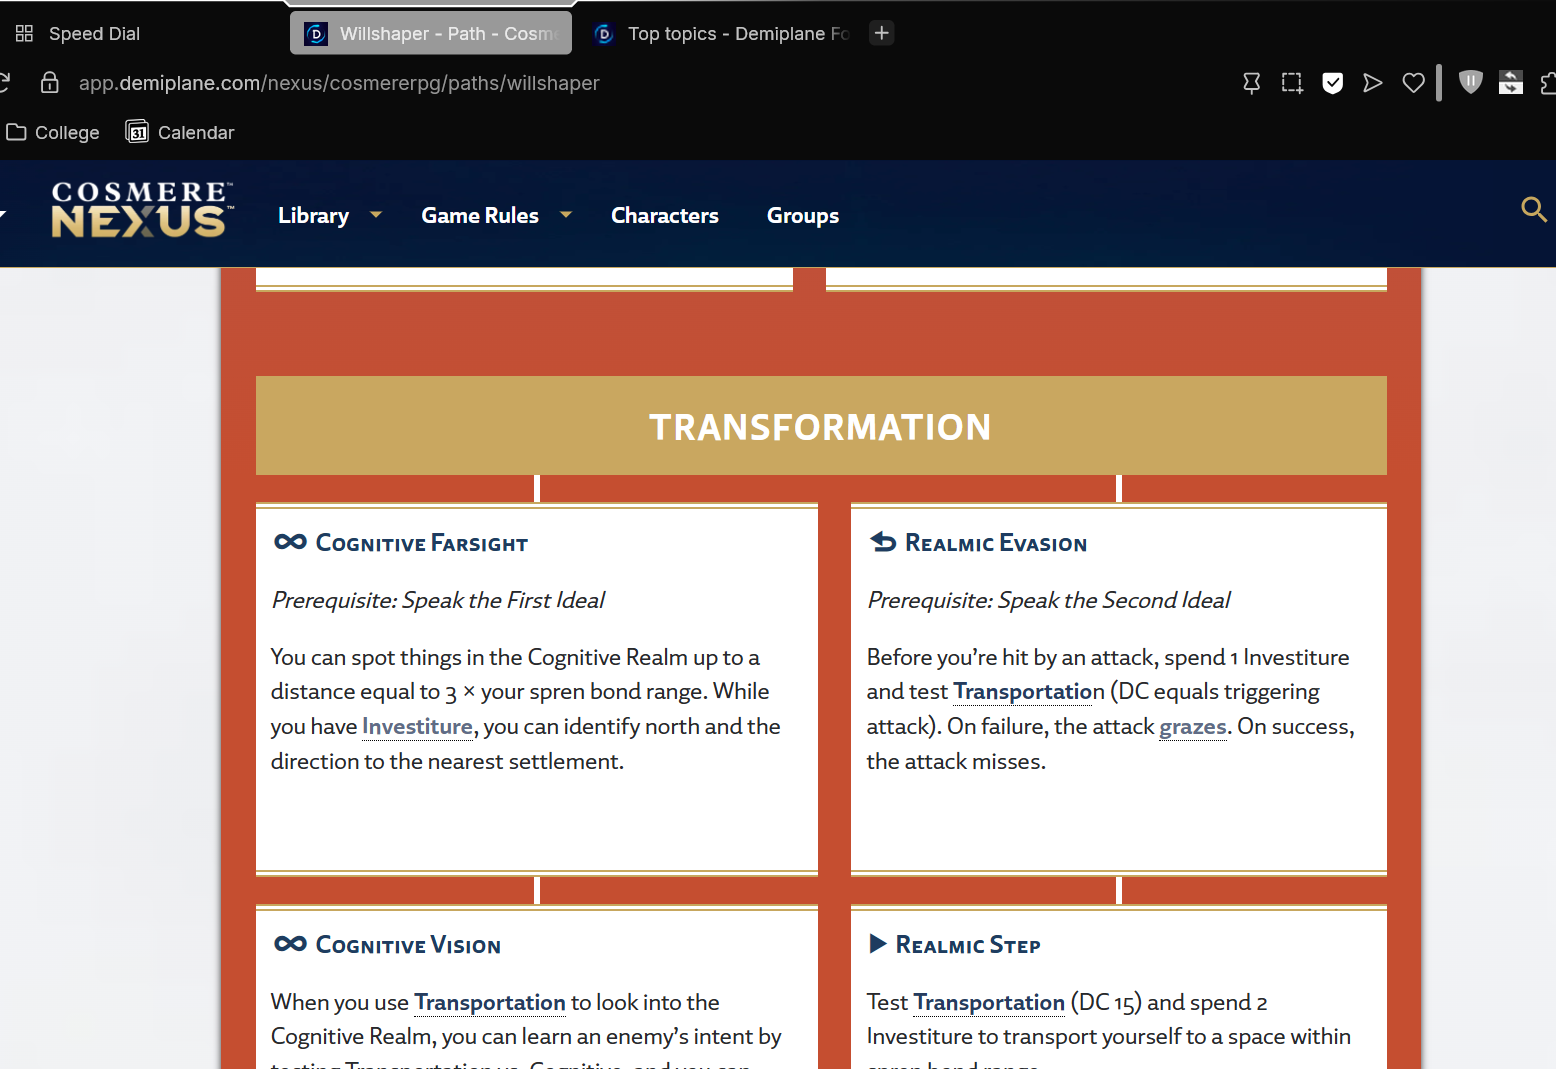Click the pinboard pin icon in address bar

point(1251,83)
